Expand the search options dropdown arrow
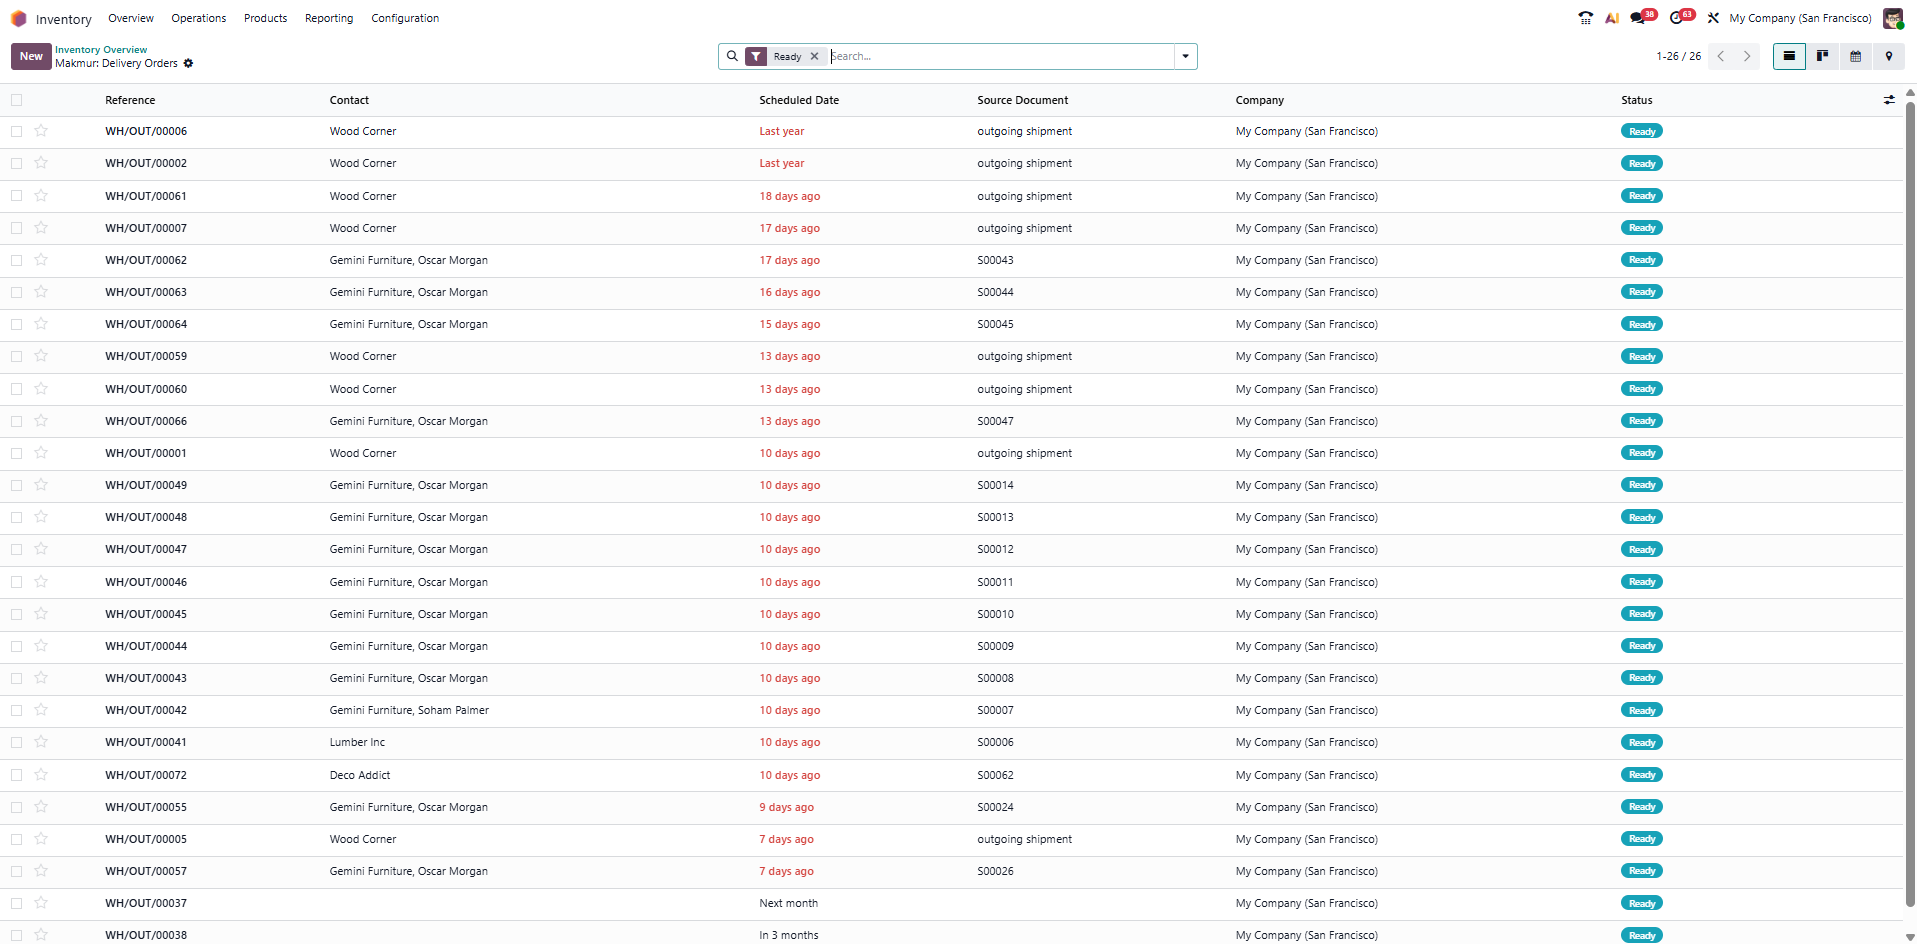The height and width of the screenshot is (944, 1917). pyautogui.click(x=1185, y=56)
